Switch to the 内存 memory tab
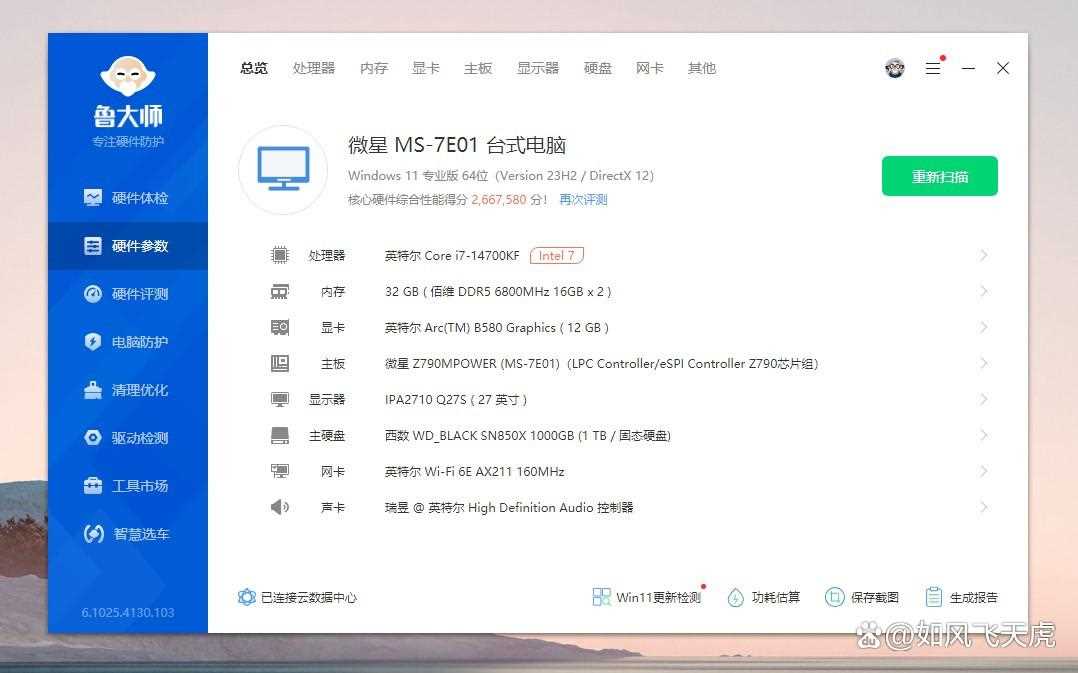This screenshot has width=1078, height=673. pyautogui.click(x=373, y=68)
